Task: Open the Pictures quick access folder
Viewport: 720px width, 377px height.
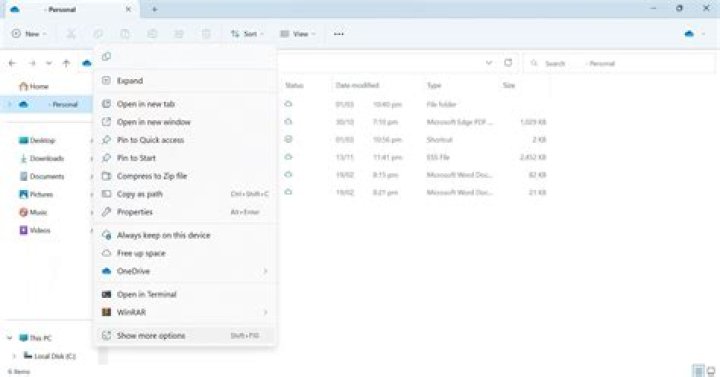Action: (x=36, y=194)
